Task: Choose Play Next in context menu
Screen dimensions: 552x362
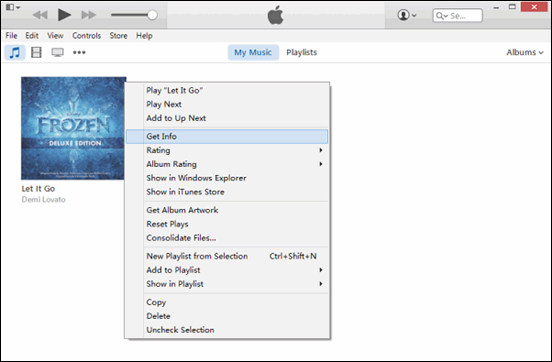Action: coord(227,104)
